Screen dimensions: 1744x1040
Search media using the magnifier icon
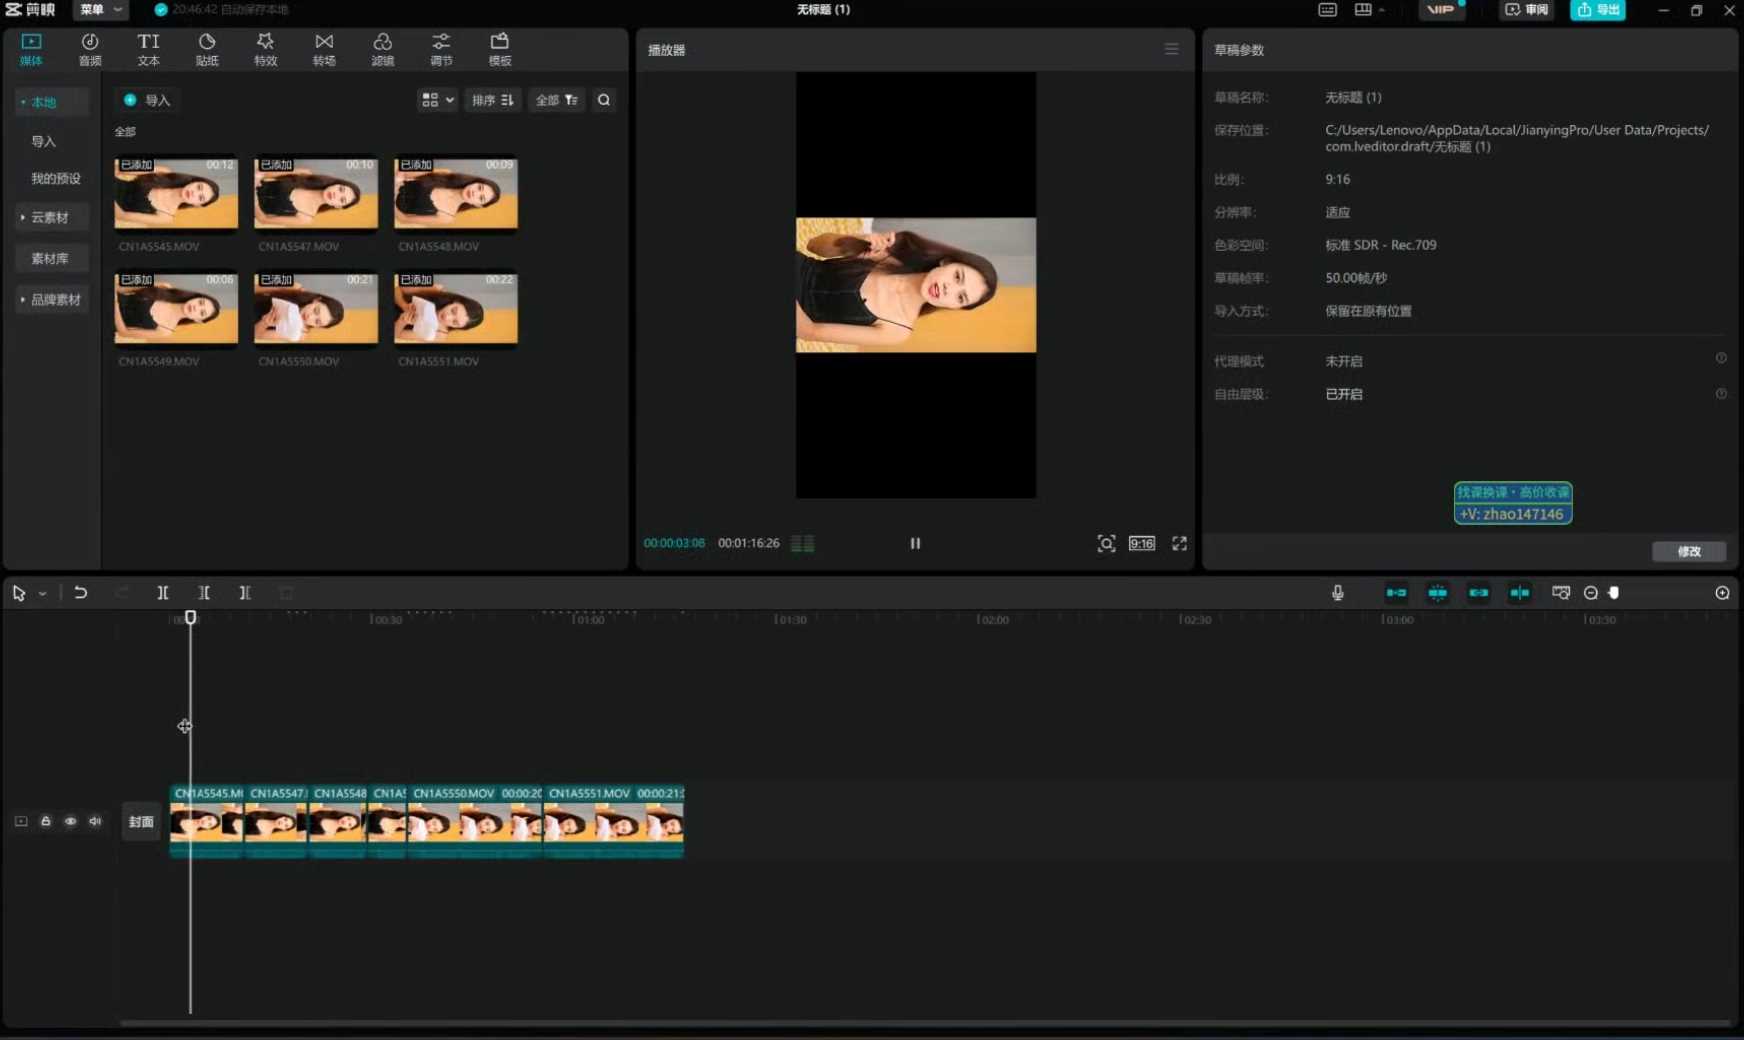tap(604, 100)
